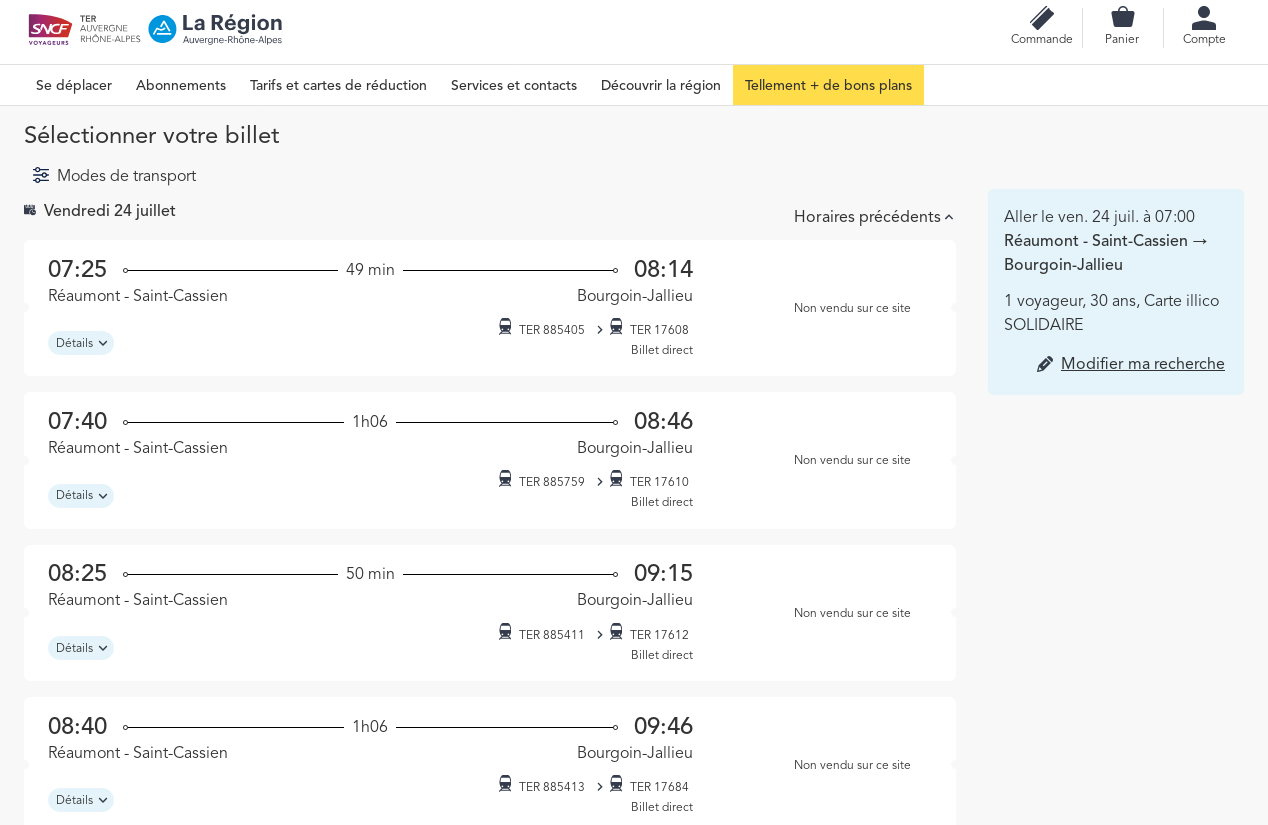1268x825 pixels.
Task: Open the Compte user icon
Action: (x=1204, y=18)
